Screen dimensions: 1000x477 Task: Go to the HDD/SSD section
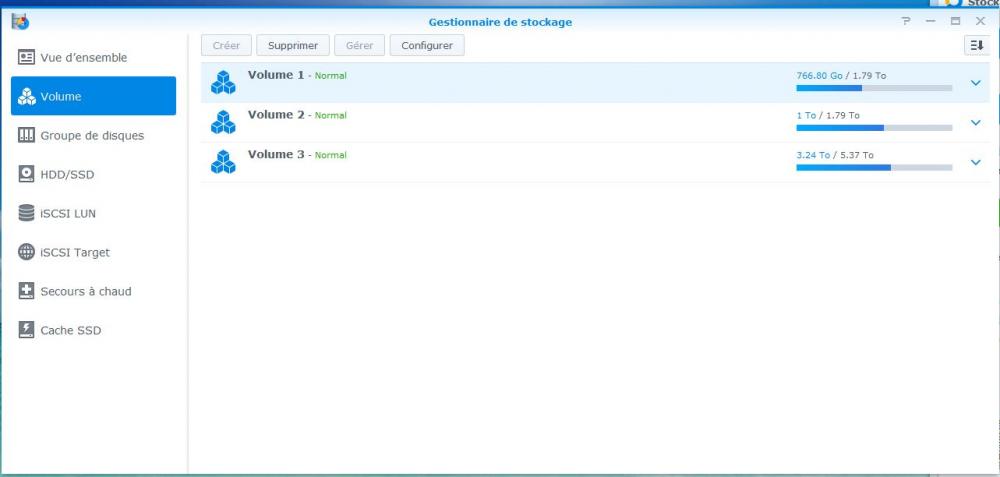tap(93, 174)
